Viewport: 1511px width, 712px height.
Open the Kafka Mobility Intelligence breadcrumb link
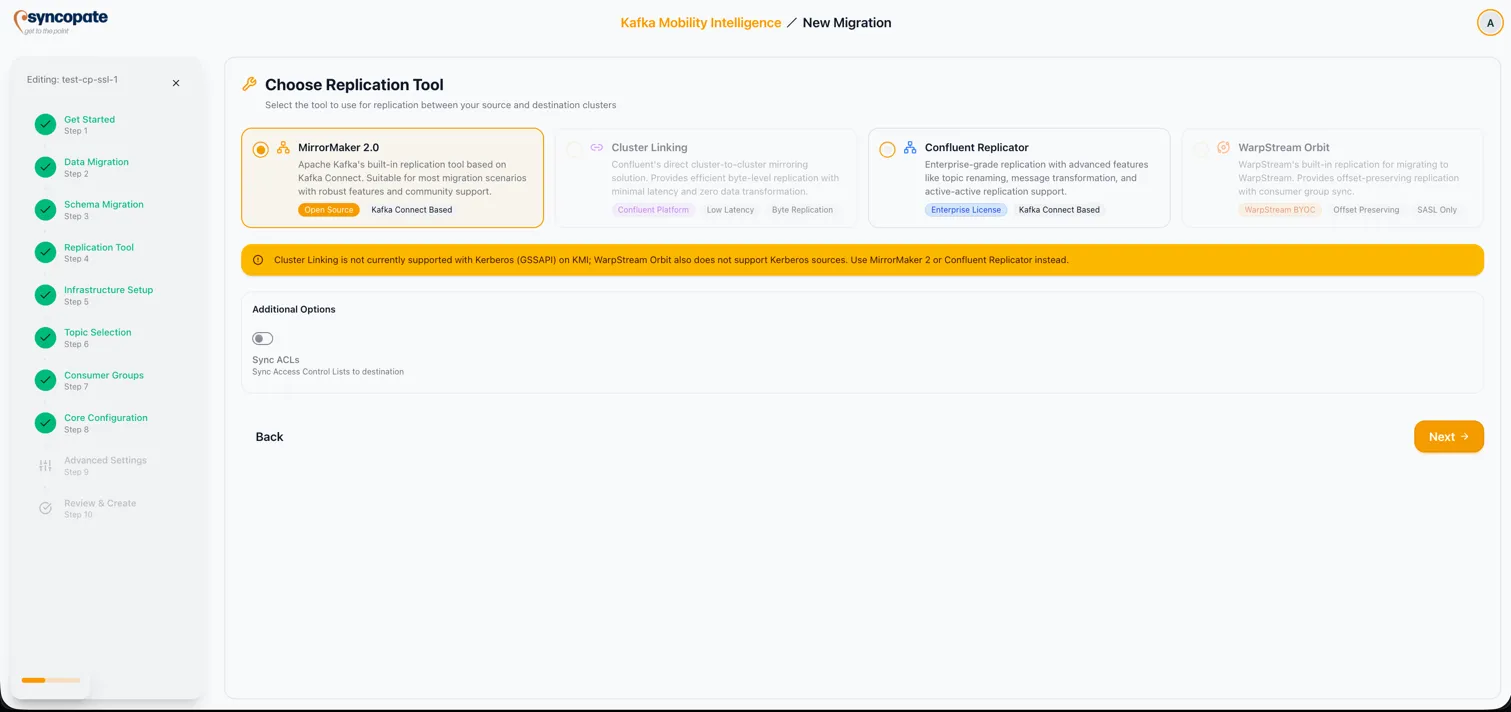pos(700,22)
